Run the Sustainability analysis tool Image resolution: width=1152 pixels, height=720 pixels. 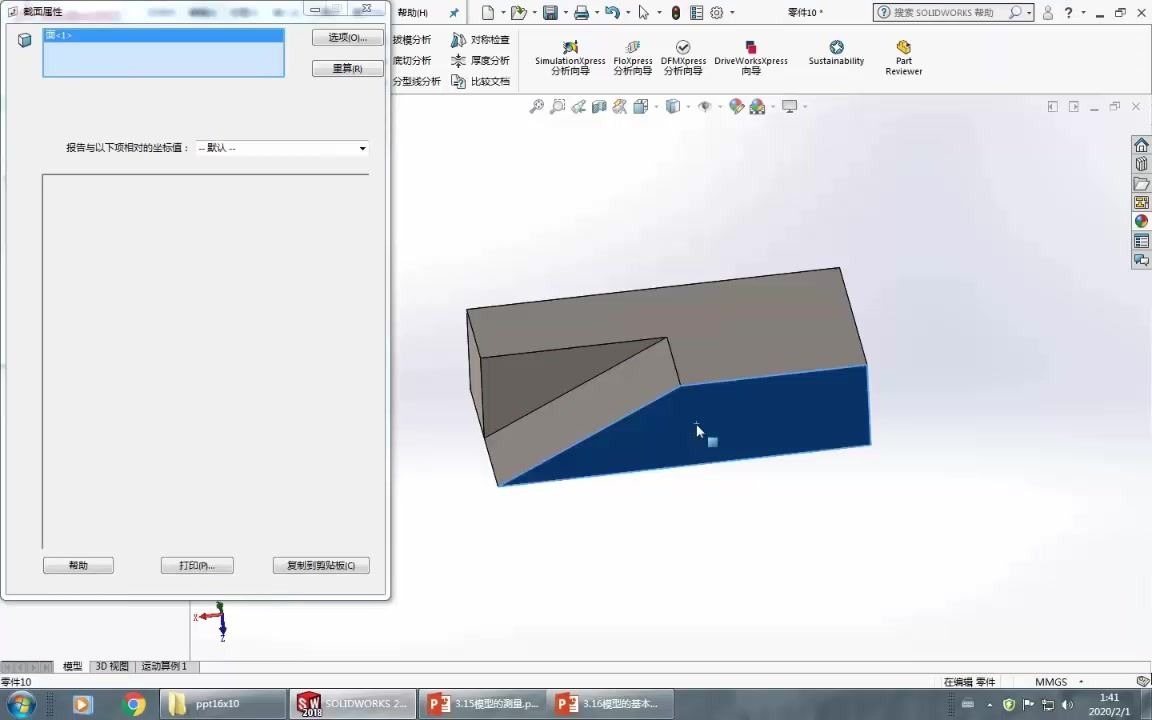click(836, 55)
